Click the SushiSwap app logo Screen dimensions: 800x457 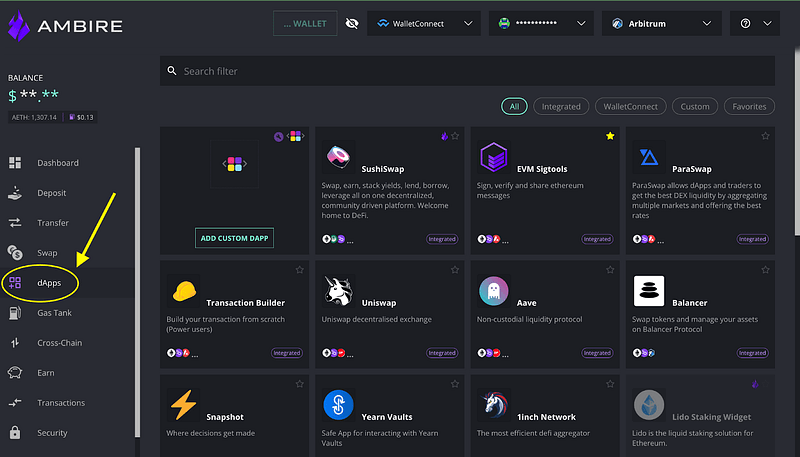click(338, 157)
